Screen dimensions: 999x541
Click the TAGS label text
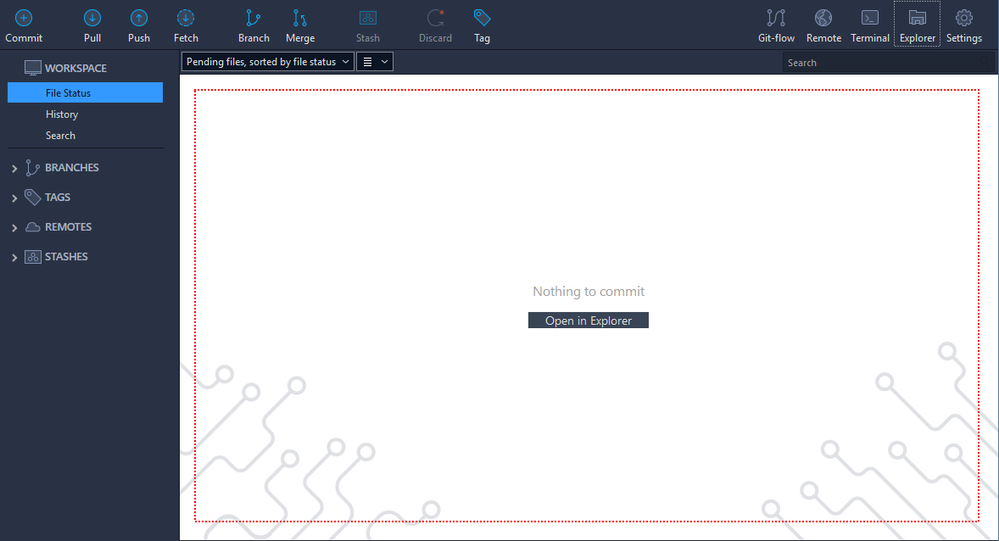(57, 198)
